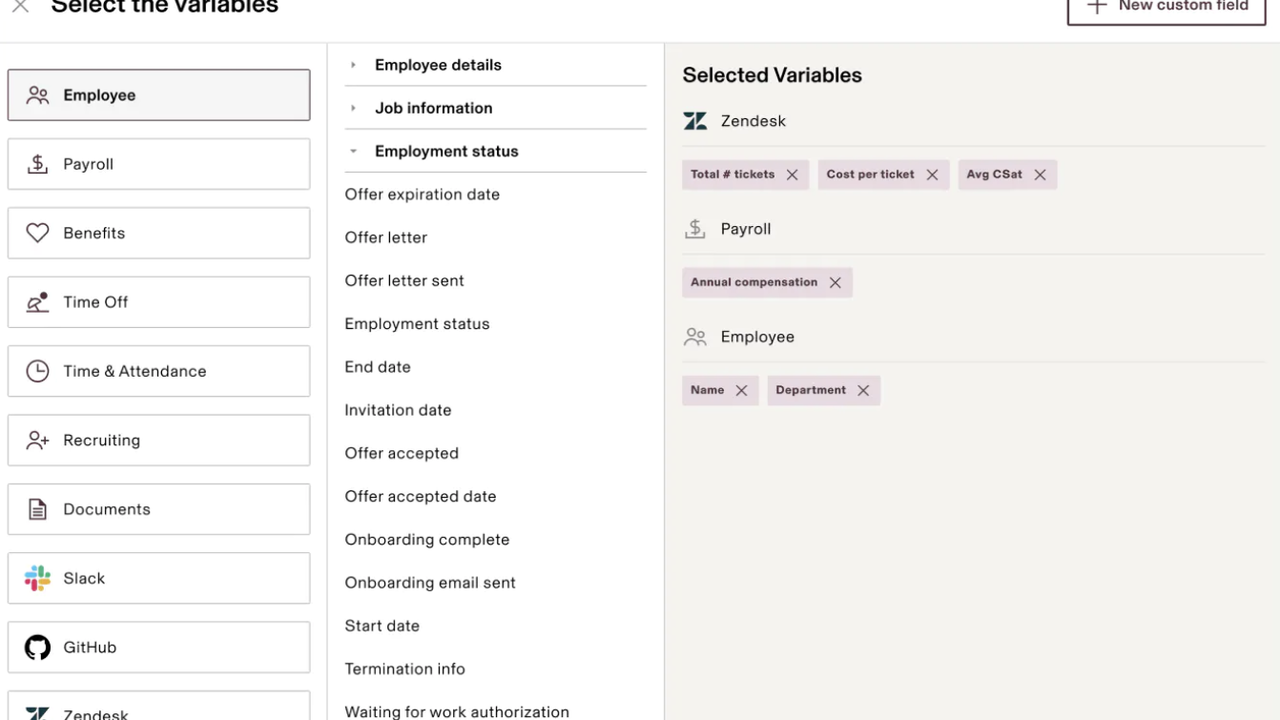This screenshot has width=1280, height=720.
Task: Click the GitHub sidebar icon
Action: [x=37, y=647]
